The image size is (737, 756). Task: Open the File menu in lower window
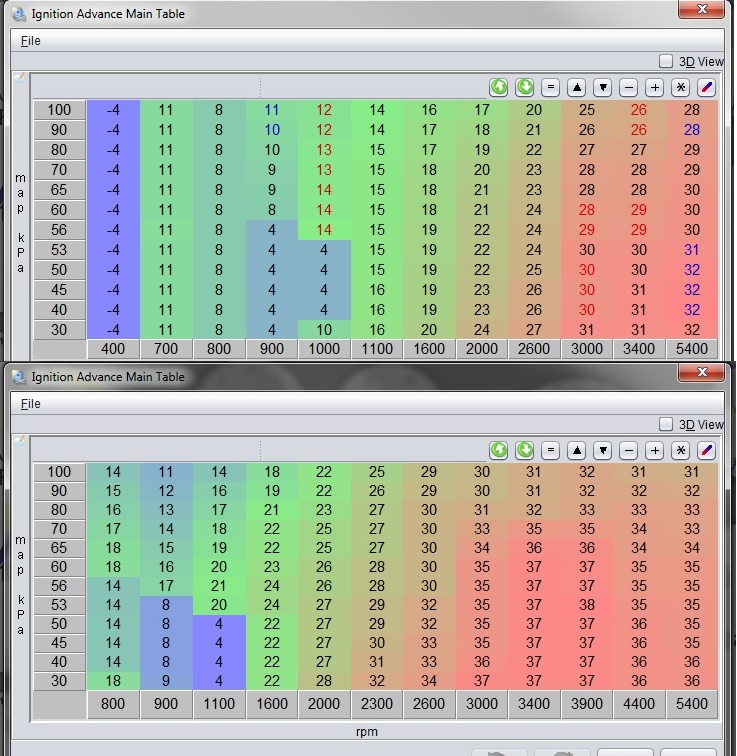click(x=31, y=404)
